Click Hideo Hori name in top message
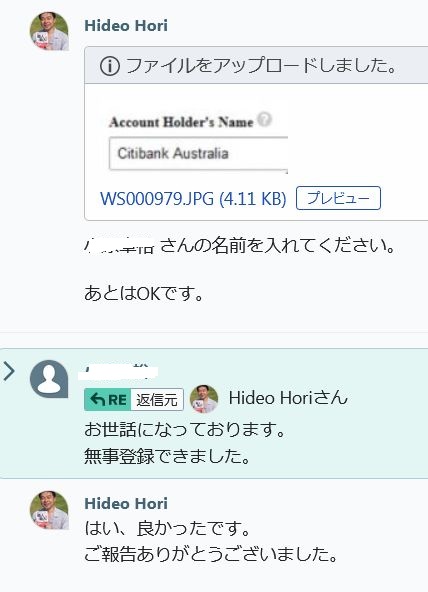 (x=126, y=26)
